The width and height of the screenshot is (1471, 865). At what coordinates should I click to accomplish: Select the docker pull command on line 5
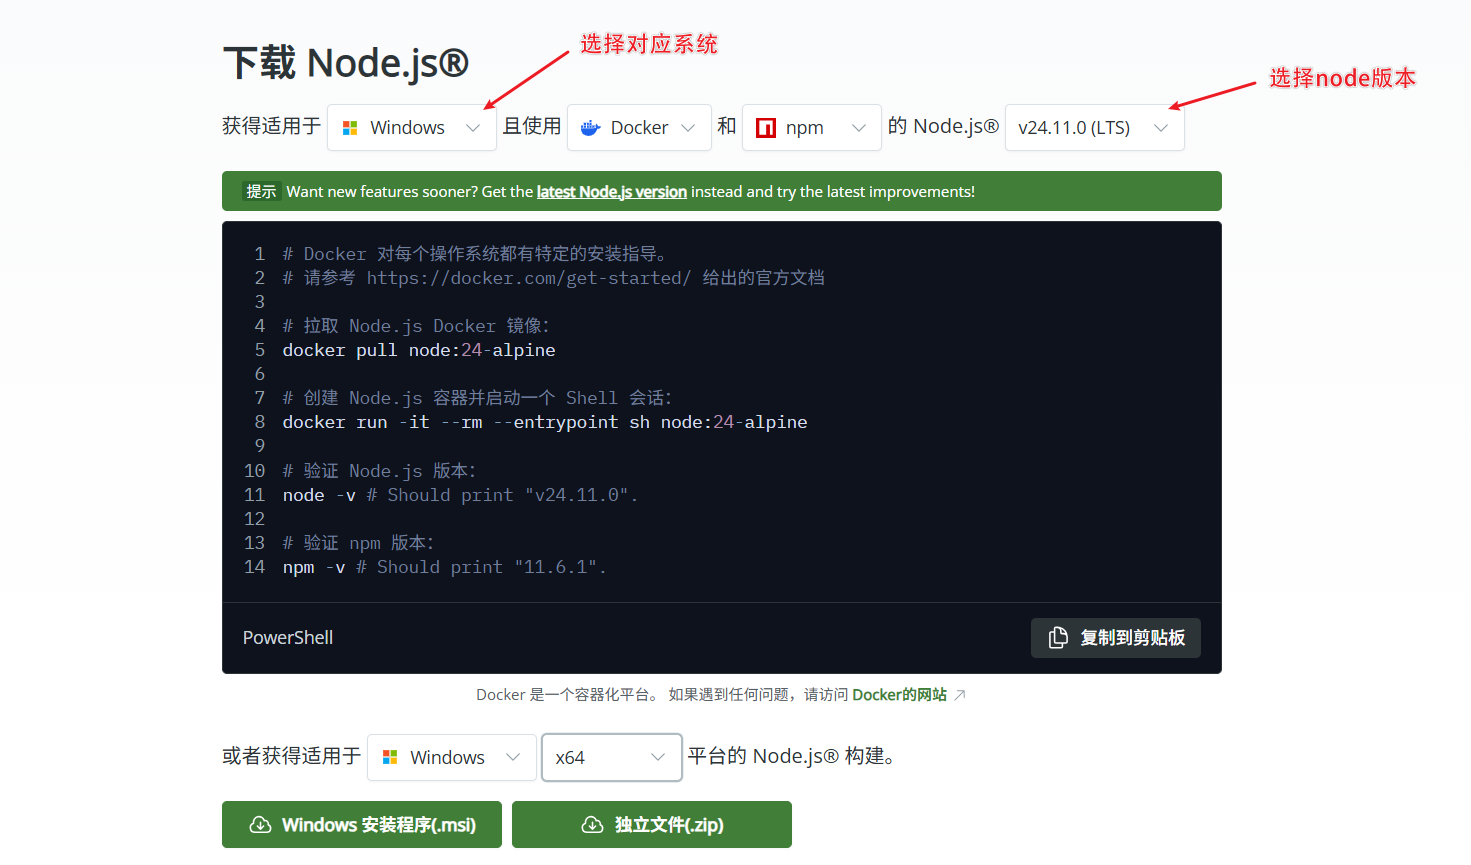[419, 350]
